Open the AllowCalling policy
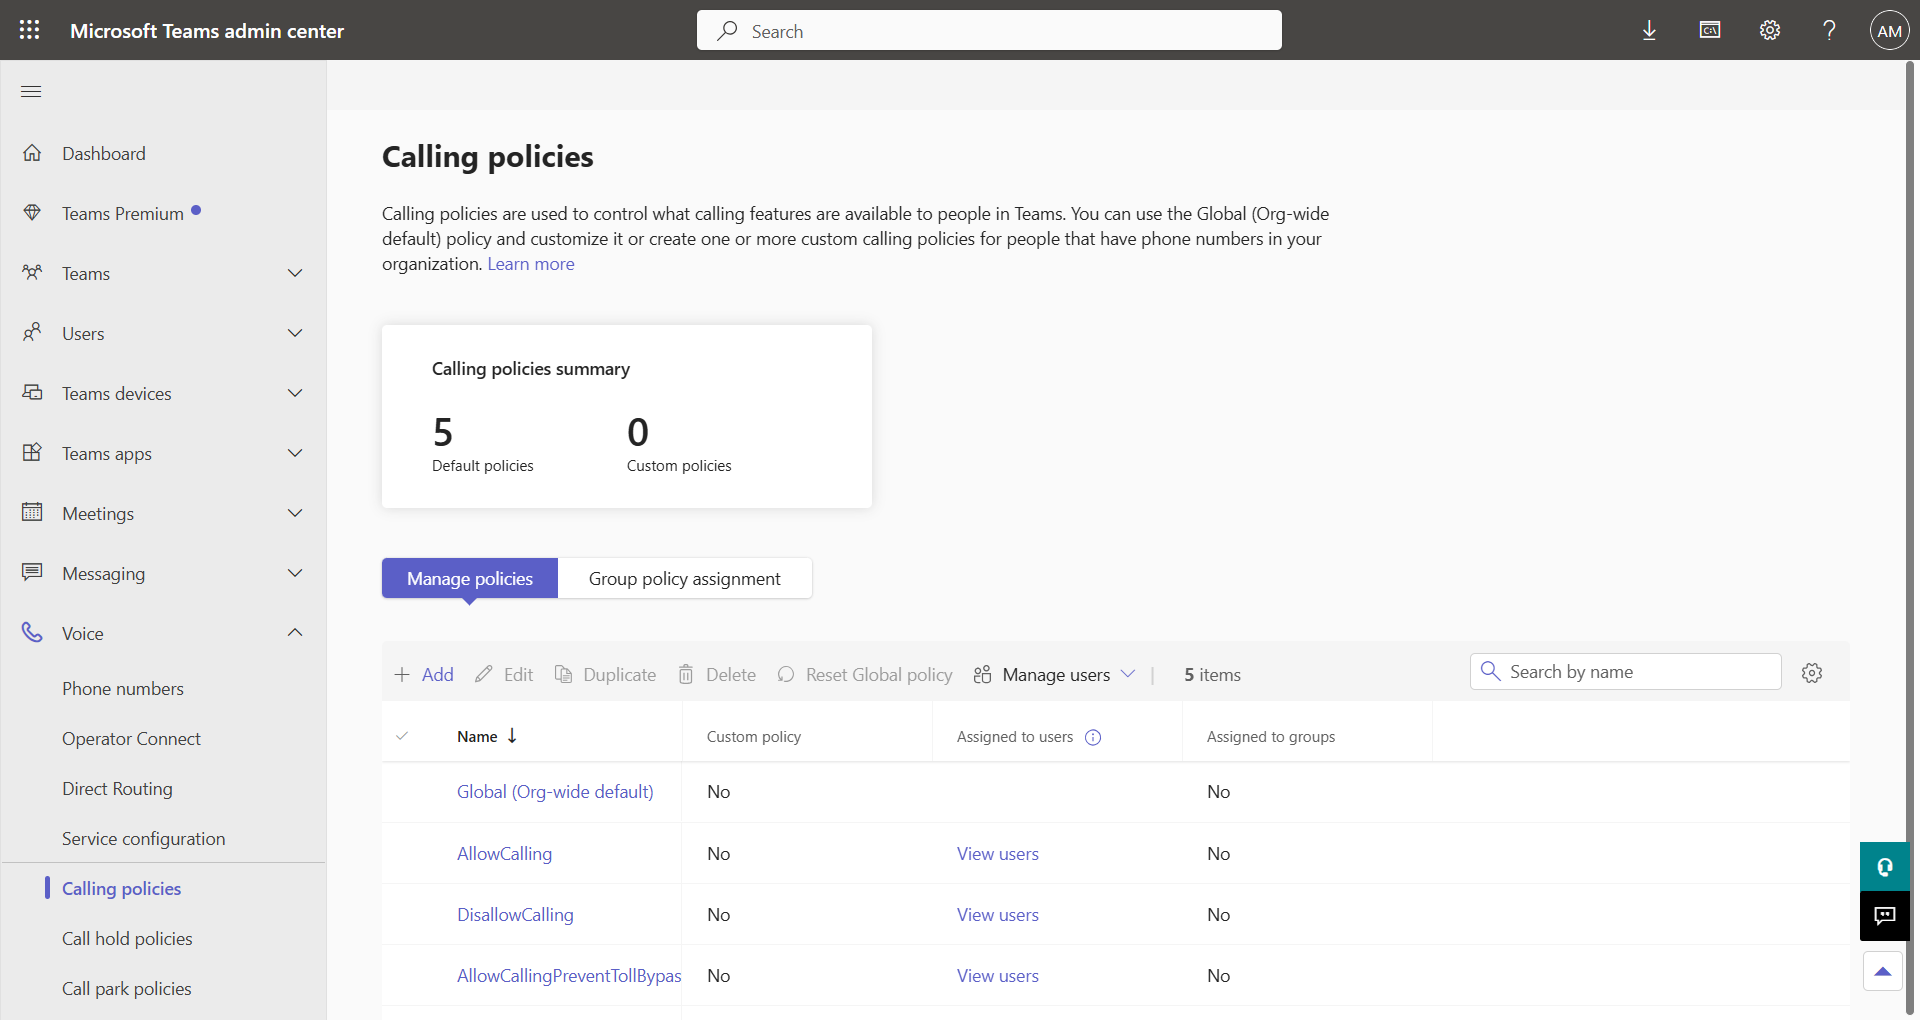This screenshot has width=1920, height=1020. pos(504,853)
